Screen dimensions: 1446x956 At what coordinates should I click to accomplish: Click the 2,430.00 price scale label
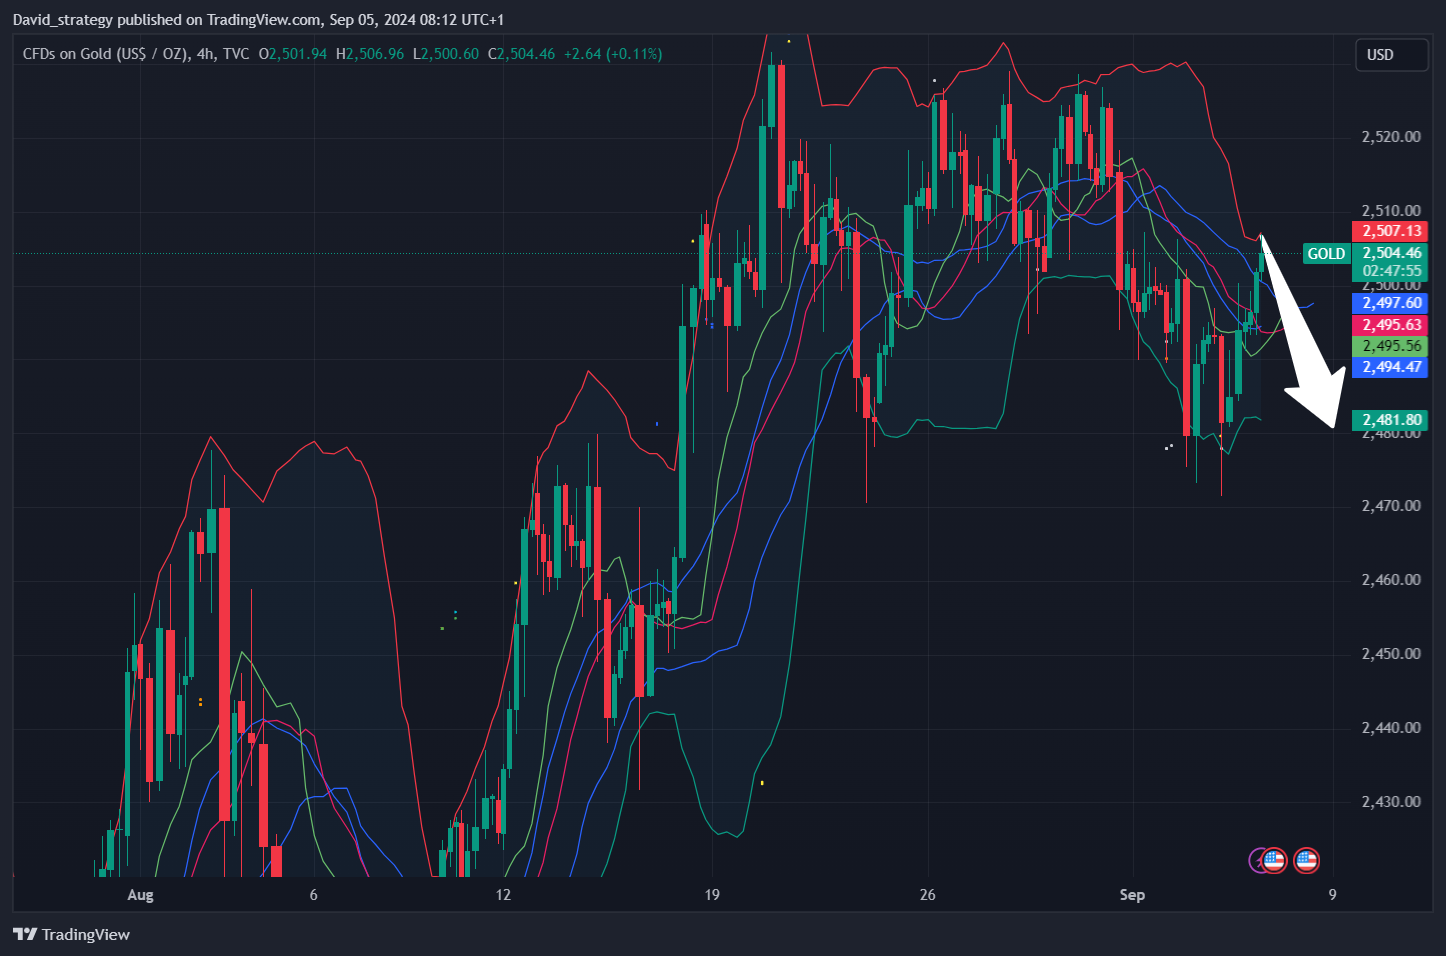pos(1391,802)
